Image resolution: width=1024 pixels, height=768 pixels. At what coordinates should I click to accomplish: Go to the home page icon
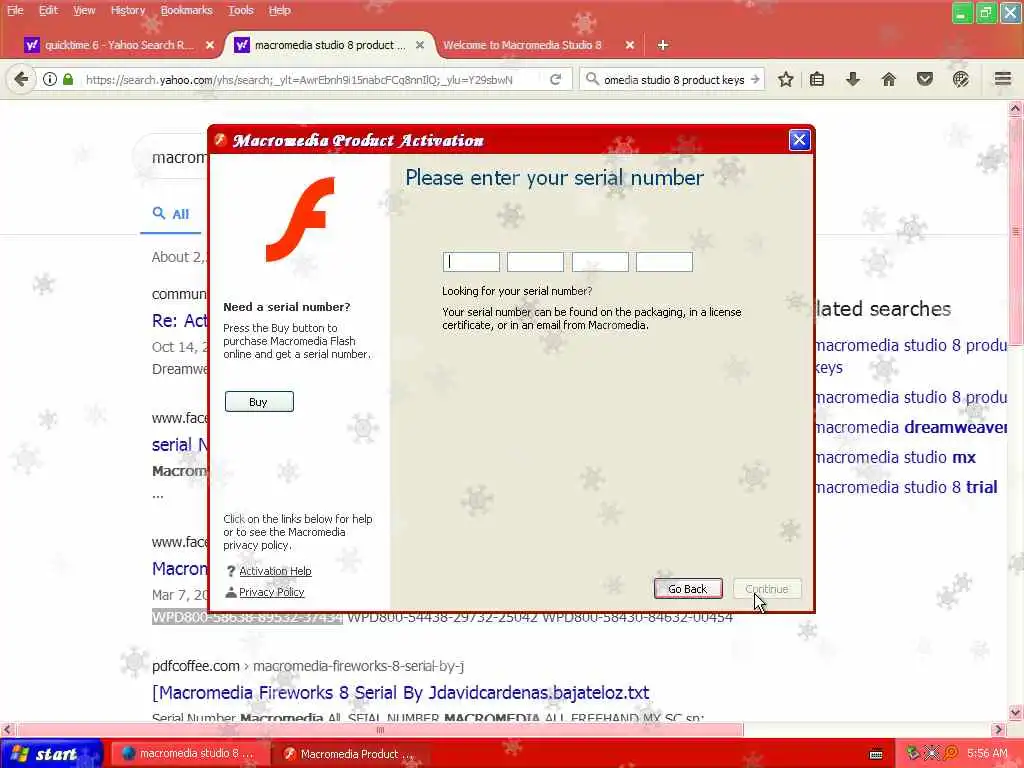[x=888, y=80]
